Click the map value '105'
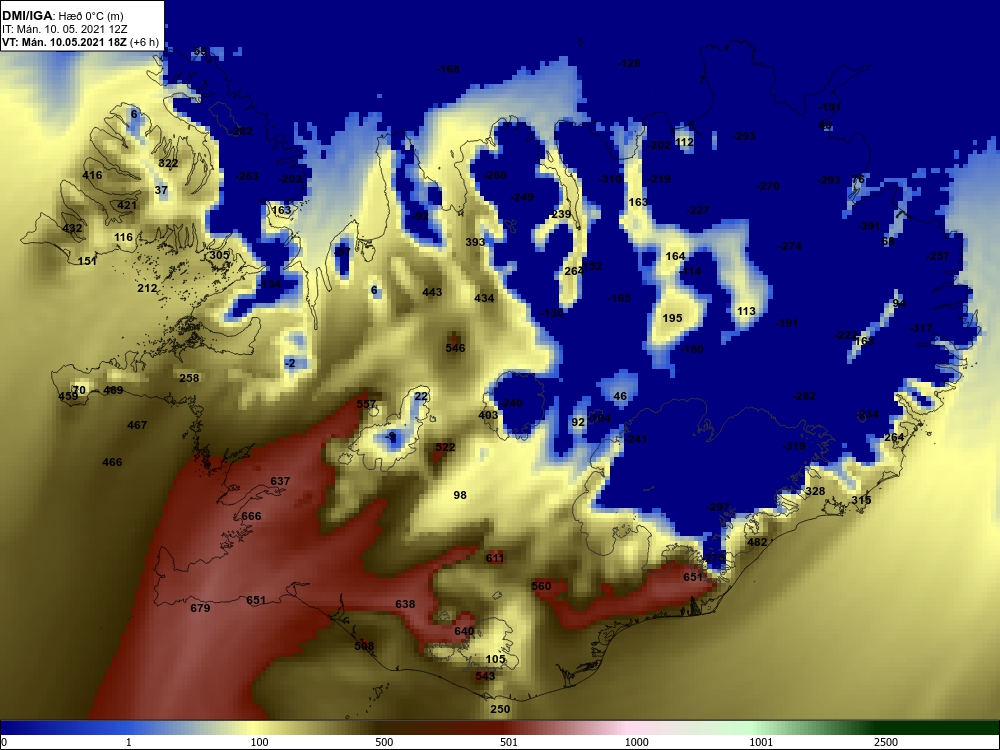The width and height of the screenshot is (1000, 750). (496, 659)
